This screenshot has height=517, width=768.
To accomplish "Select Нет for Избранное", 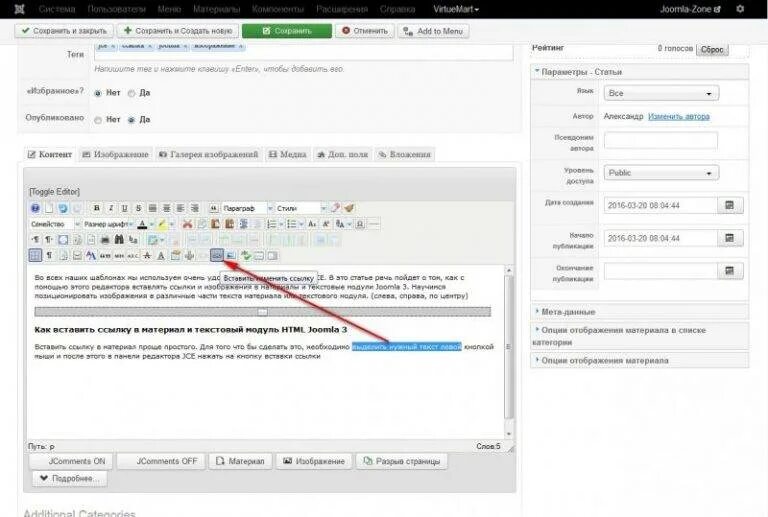I will (98, 93).
